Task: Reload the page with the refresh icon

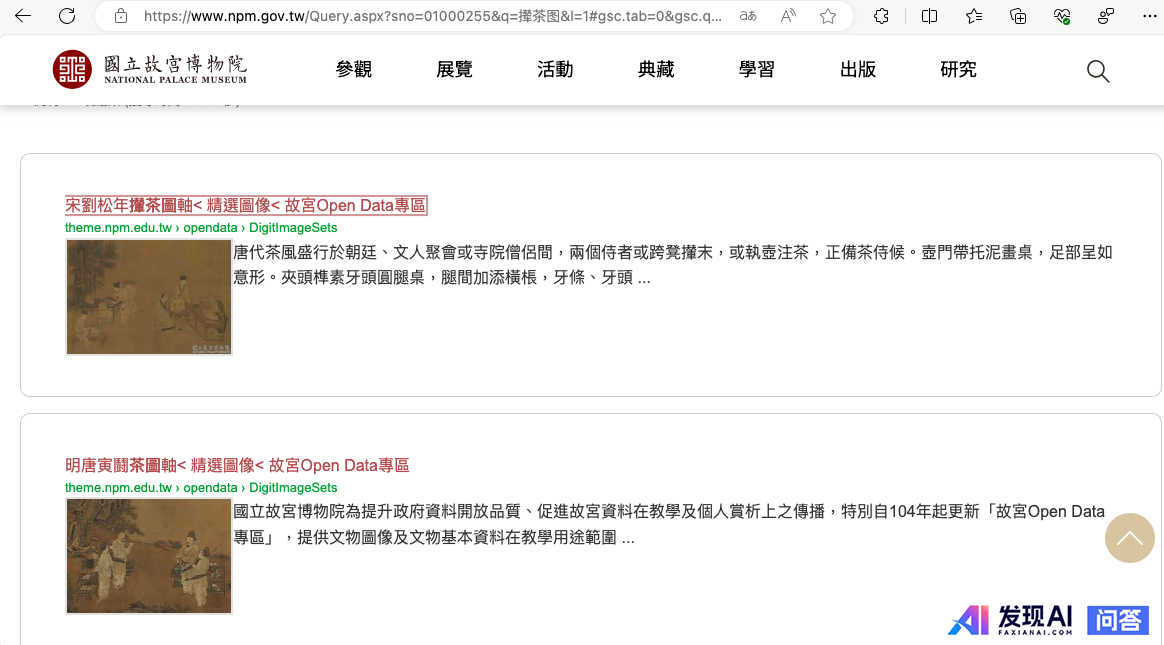Action: click(67, 16)
